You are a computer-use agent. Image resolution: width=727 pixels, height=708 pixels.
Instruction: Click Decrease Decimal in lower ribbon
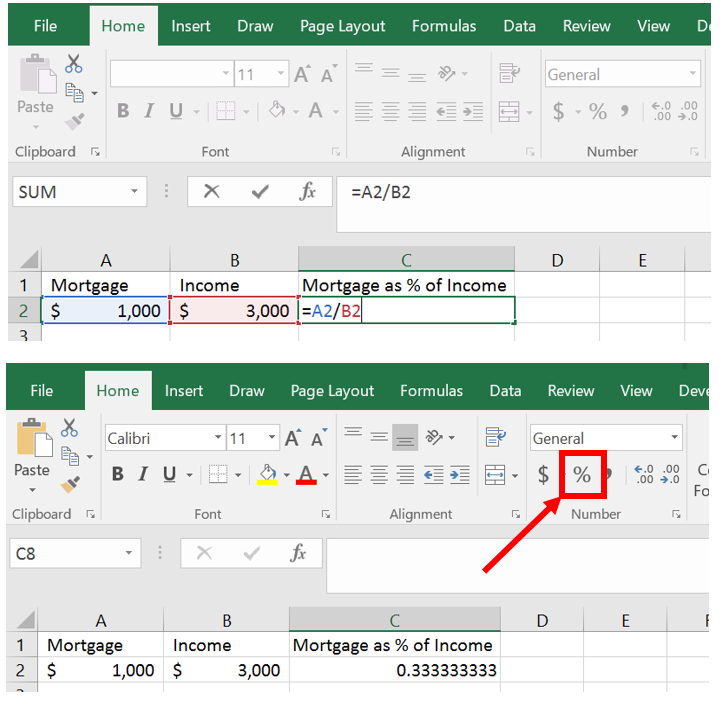pyautogui.click(x=670, y=474)
